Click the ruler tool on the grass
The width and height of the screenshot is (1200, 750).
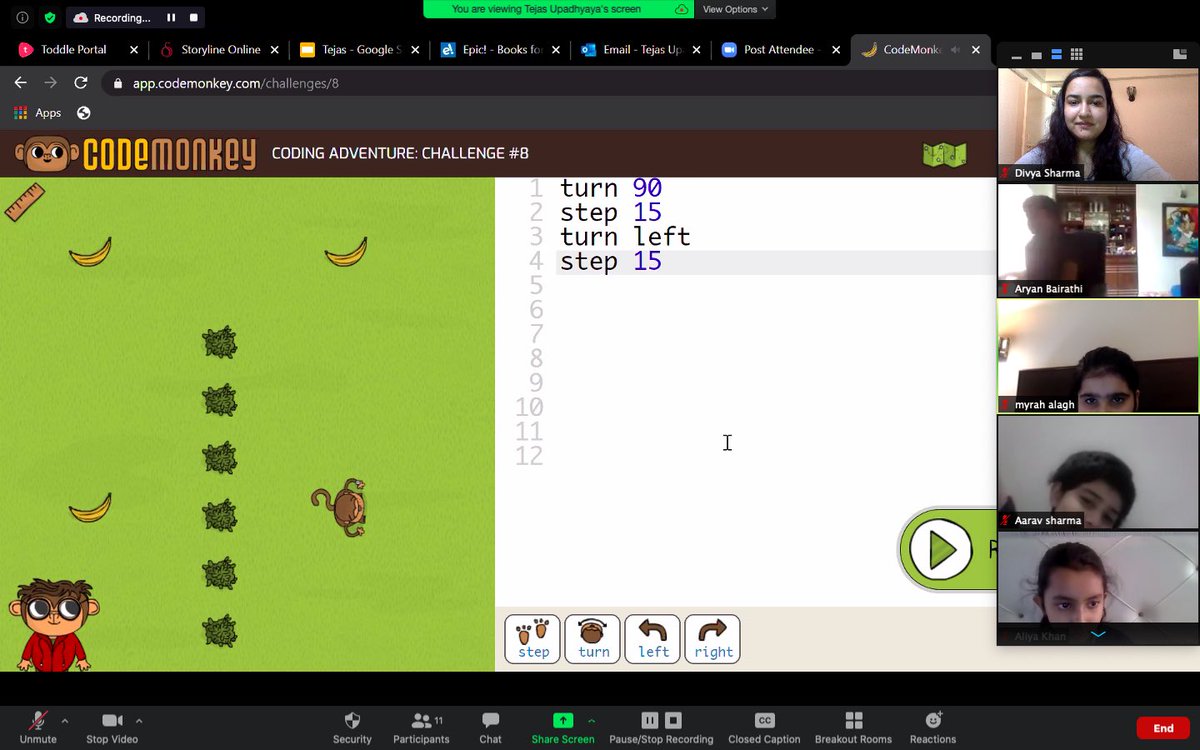click(x=24, y=201)
